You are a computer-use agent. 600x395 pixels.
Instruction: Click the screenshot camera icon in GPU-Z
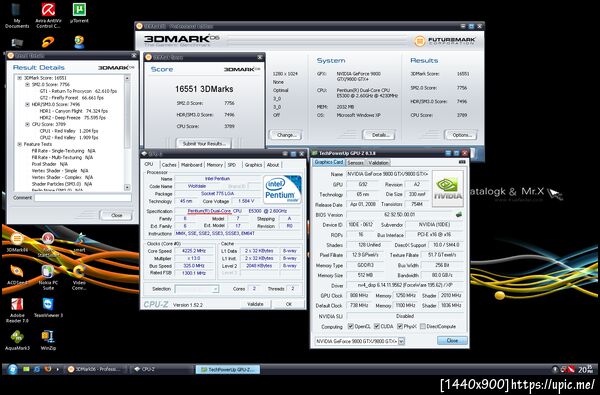pos(462,162)
